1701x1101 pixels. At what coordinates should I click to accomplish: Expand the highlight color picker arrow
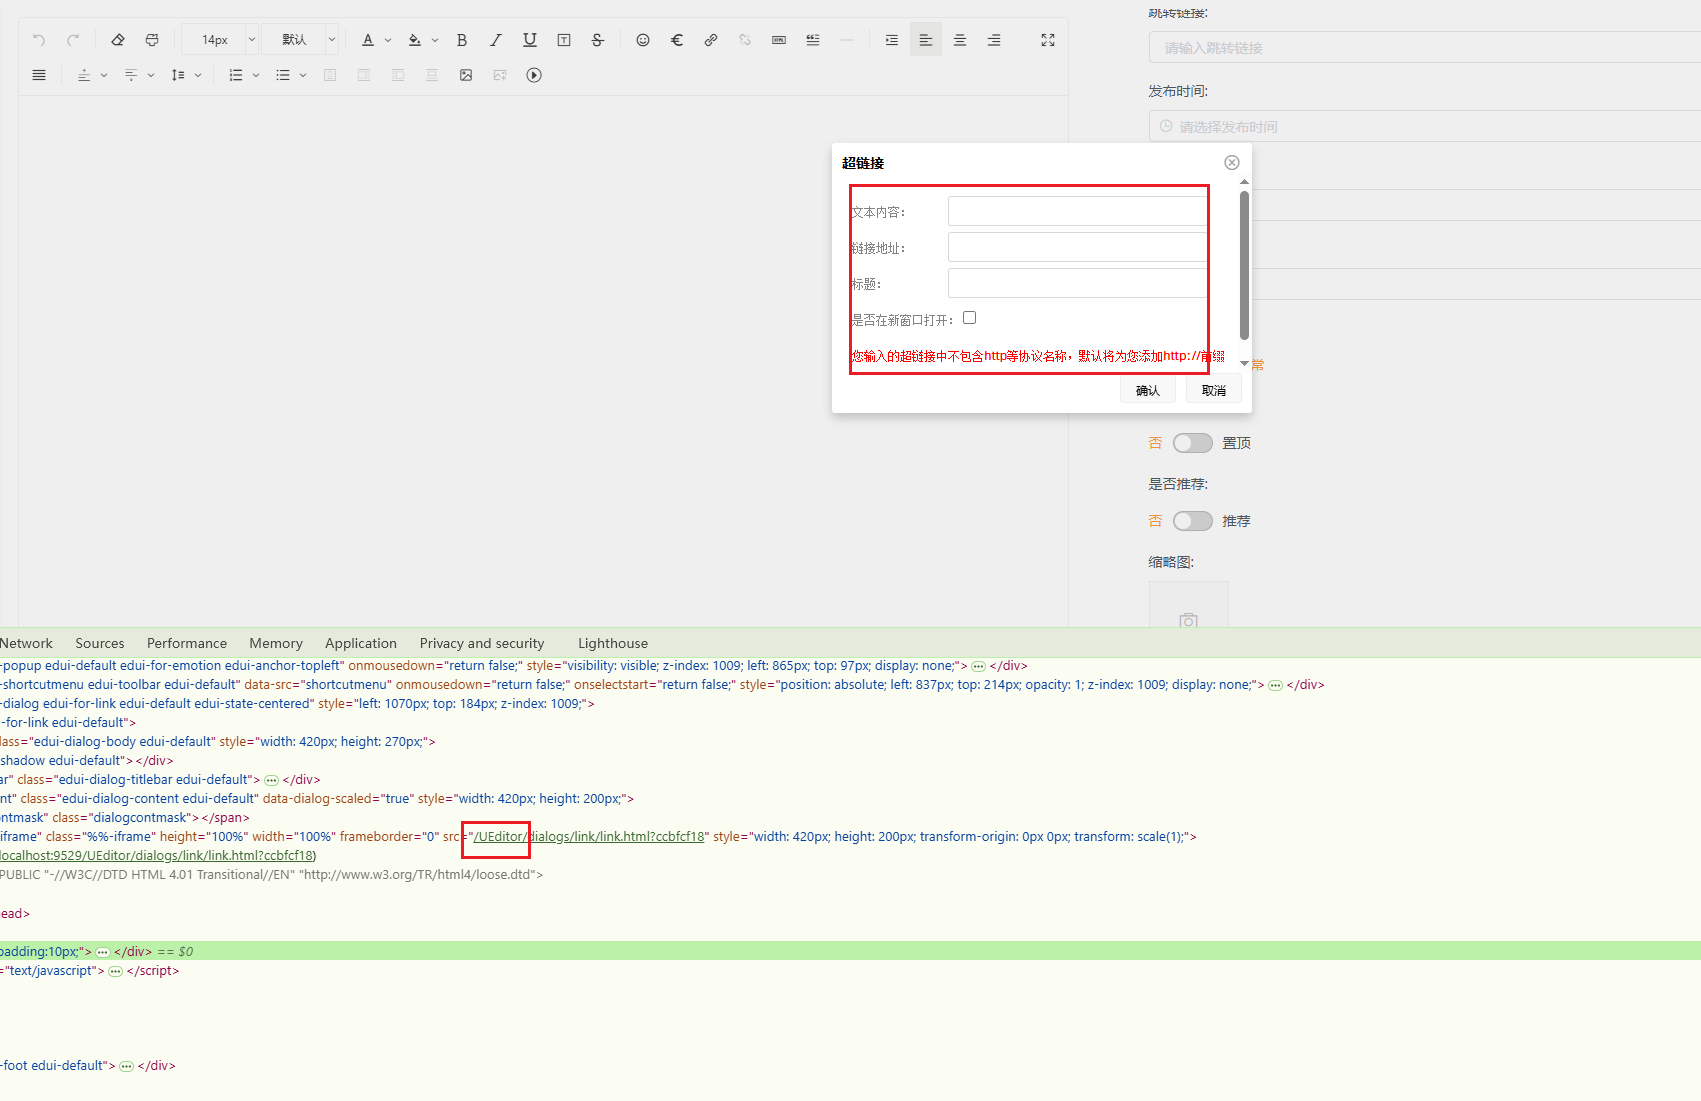(435, 40)
